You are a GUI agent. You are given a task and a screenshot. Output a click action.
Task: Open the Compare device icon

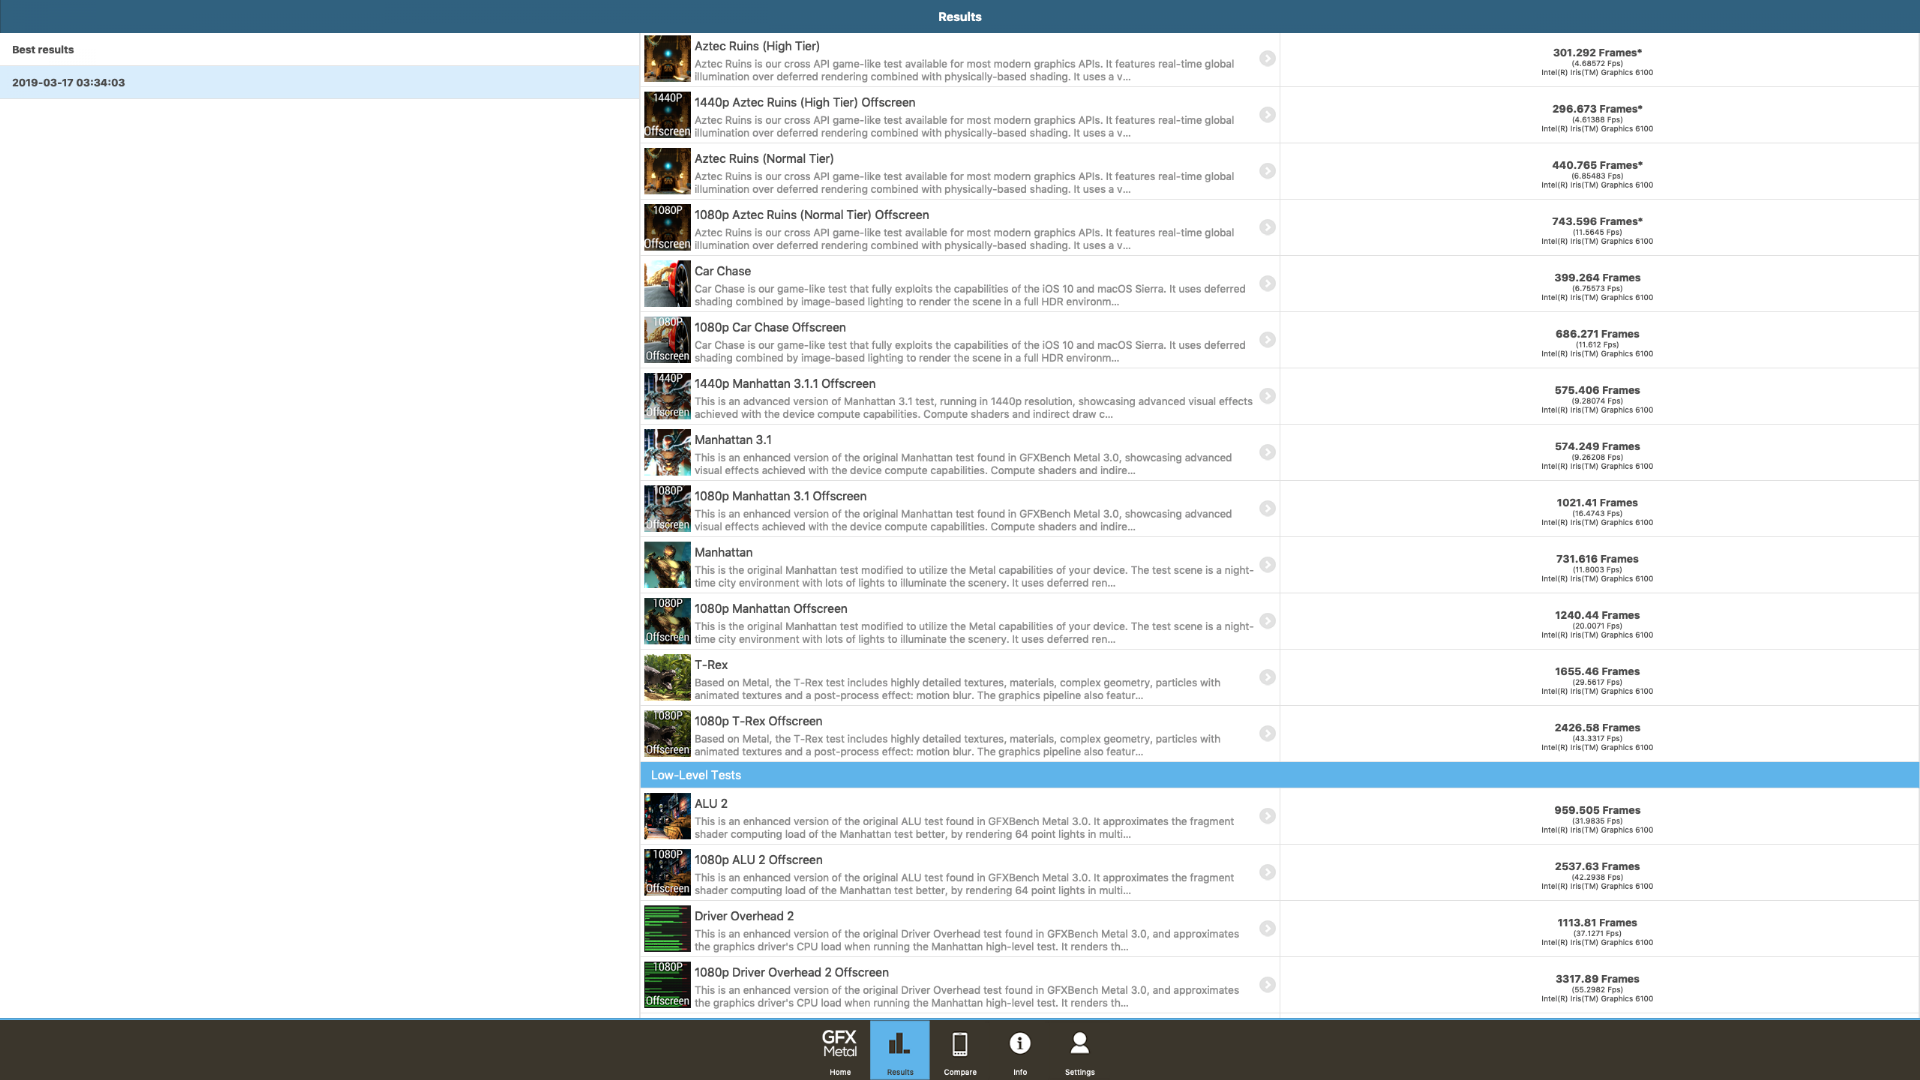tap(959, 1049)
